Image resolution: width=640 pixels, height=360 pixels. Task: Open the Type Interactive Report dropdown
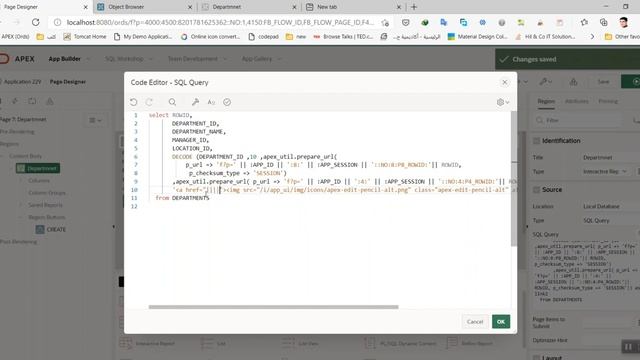[606, 171]
